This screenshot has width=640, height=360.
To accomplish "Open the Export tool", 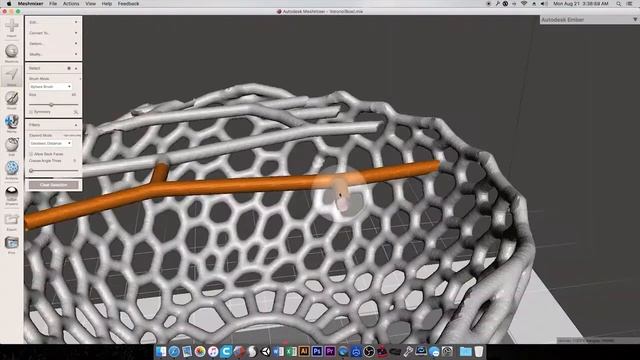I will tap(11, 221).
